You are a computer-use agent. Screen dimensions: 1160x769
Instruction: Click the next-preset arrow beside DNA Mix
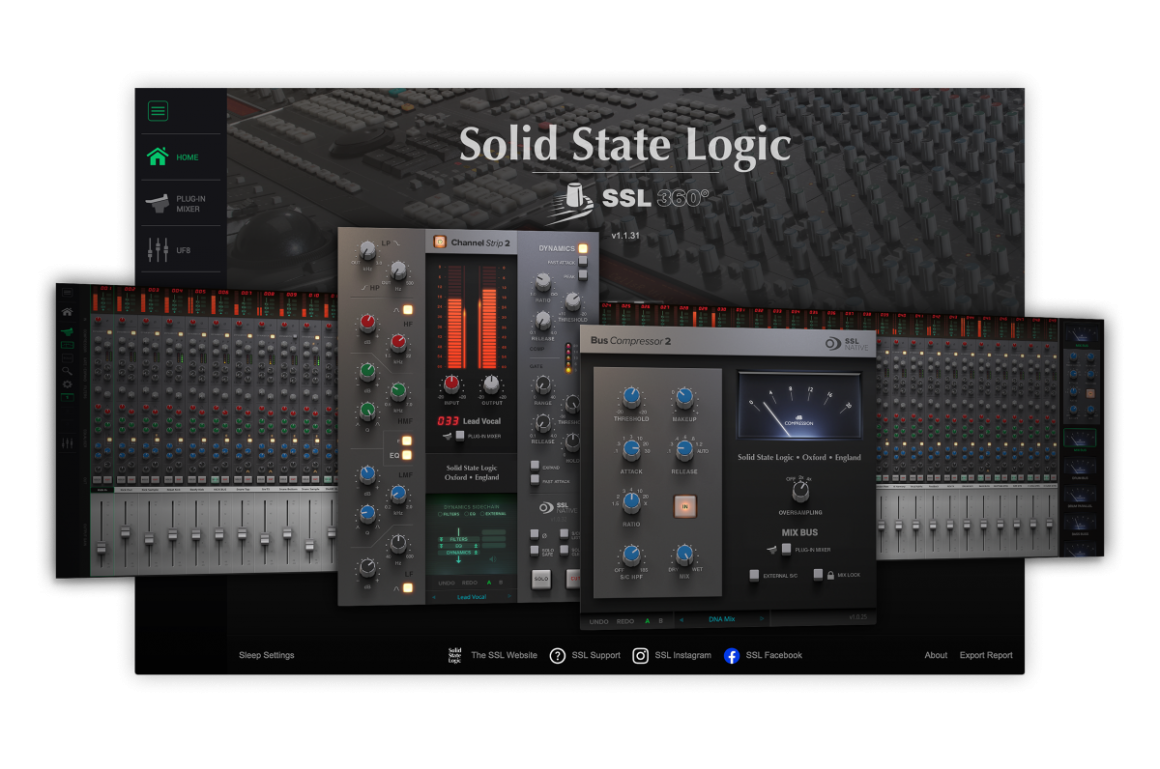(761, 619)
